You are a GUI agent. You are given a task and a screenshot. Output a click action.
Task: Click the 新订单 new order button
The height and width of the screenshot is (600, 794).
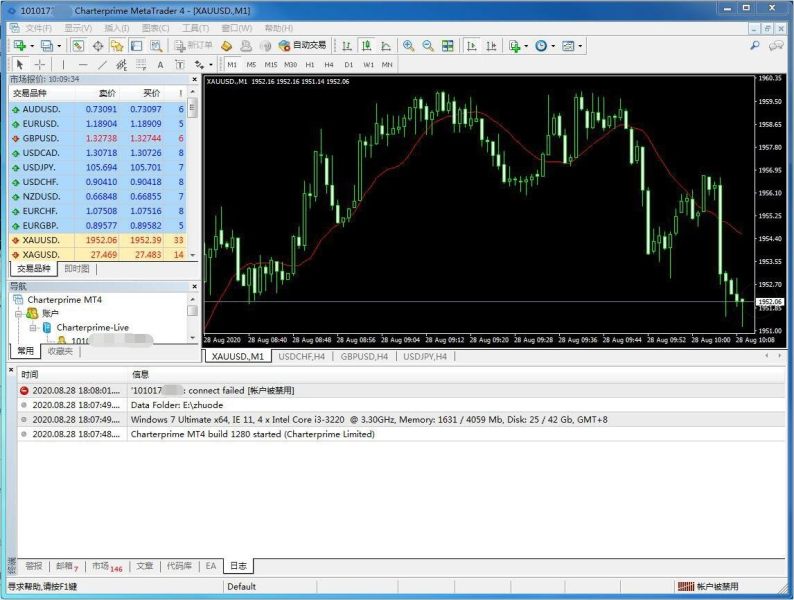pos(193,46)
